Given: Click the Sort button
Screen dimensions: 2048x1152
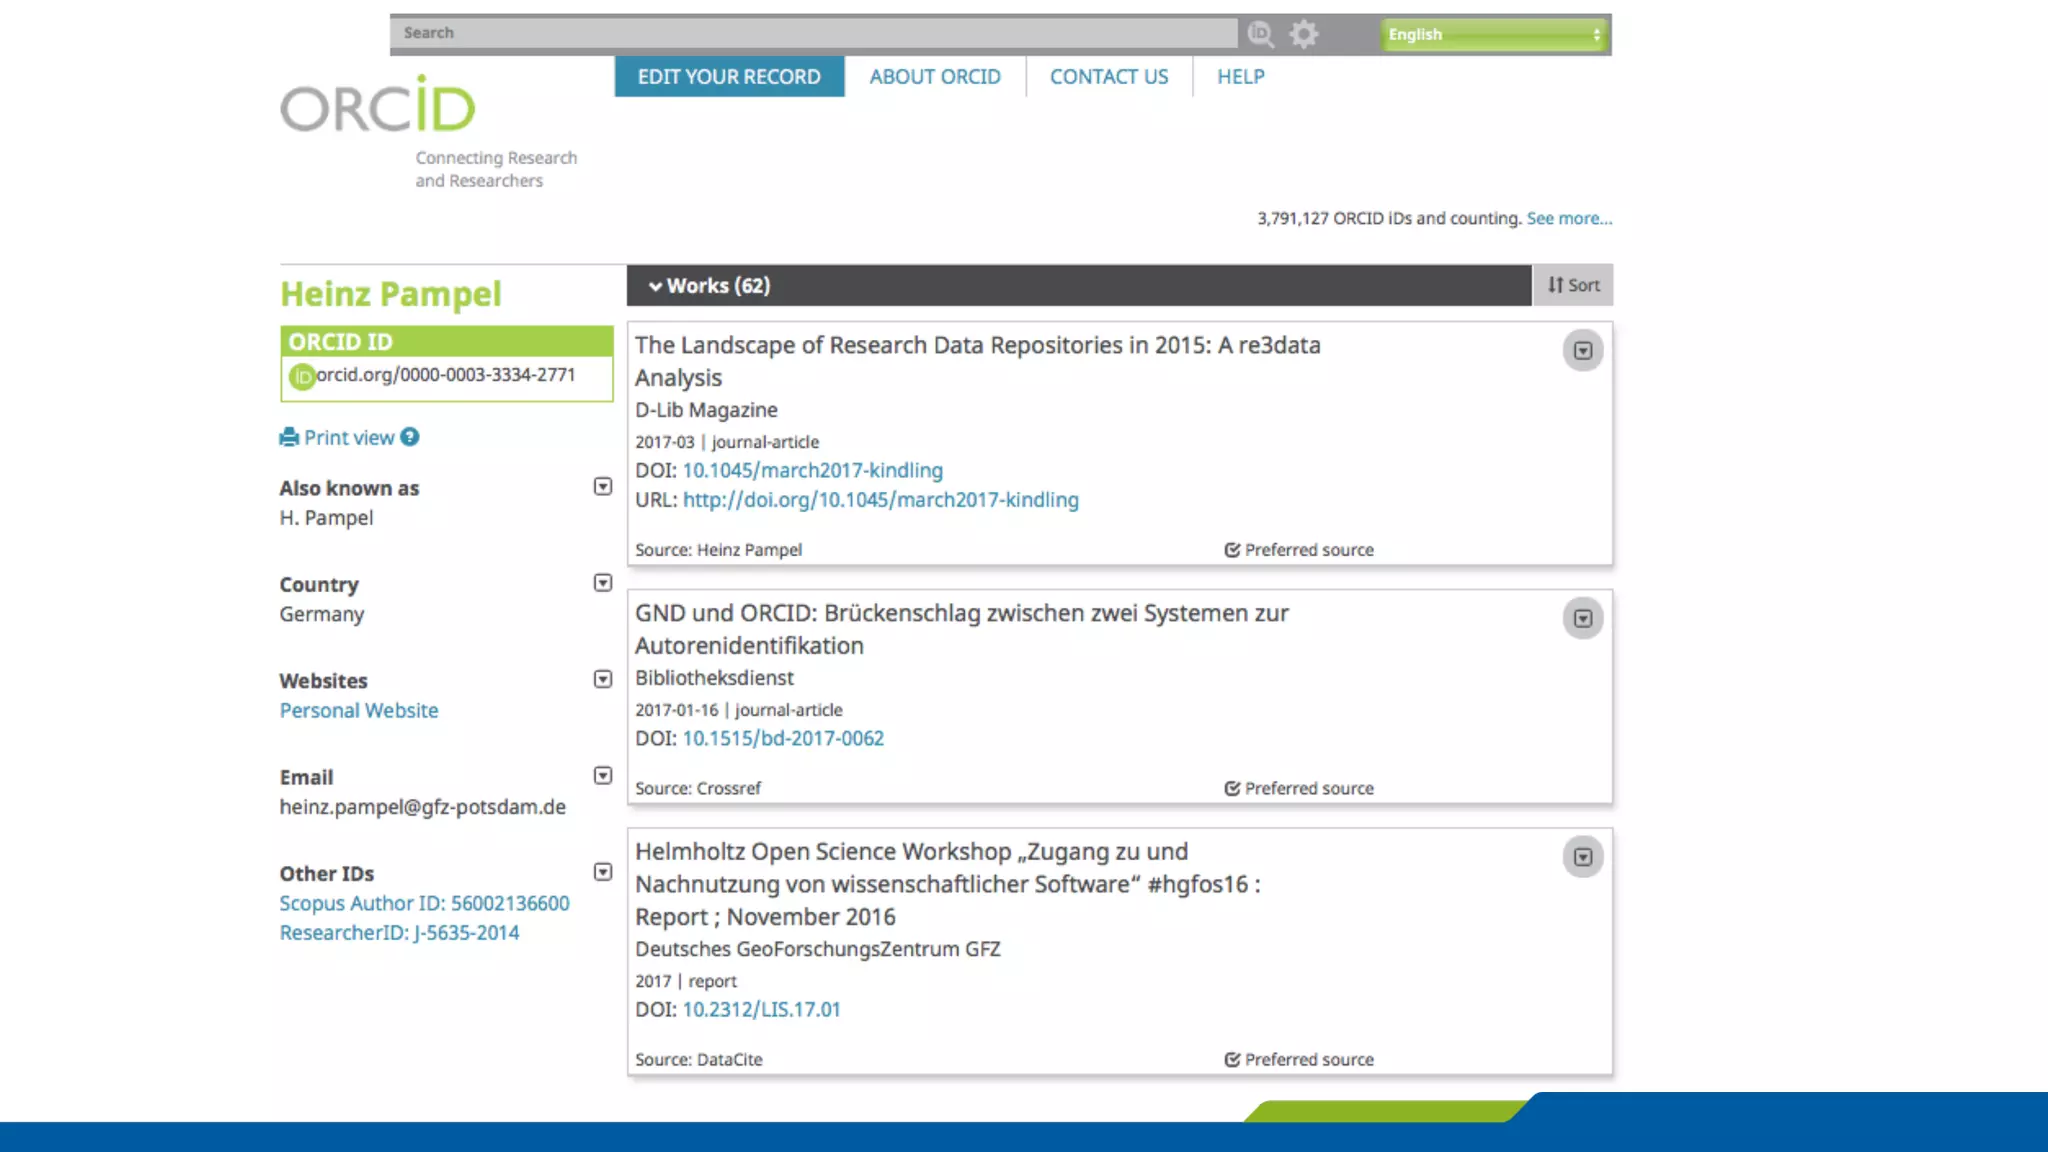Looking at the screenshot, I should pos(1572,286).
